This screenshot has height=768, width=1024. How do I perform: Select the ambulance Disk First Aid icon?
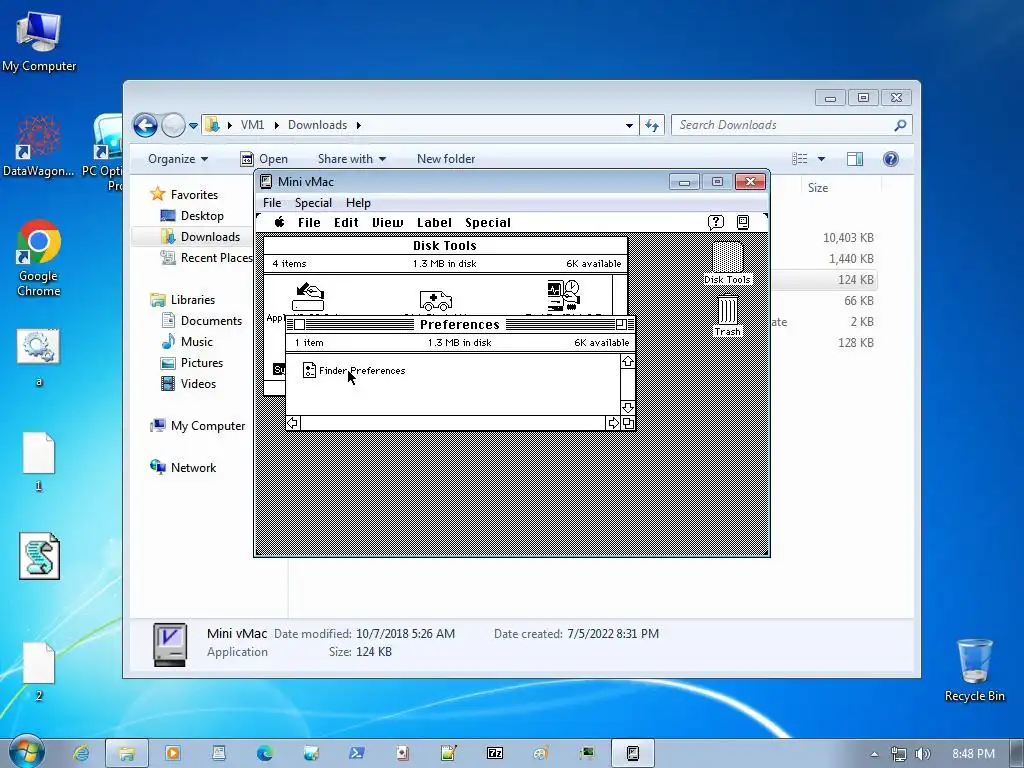point(436,300)
